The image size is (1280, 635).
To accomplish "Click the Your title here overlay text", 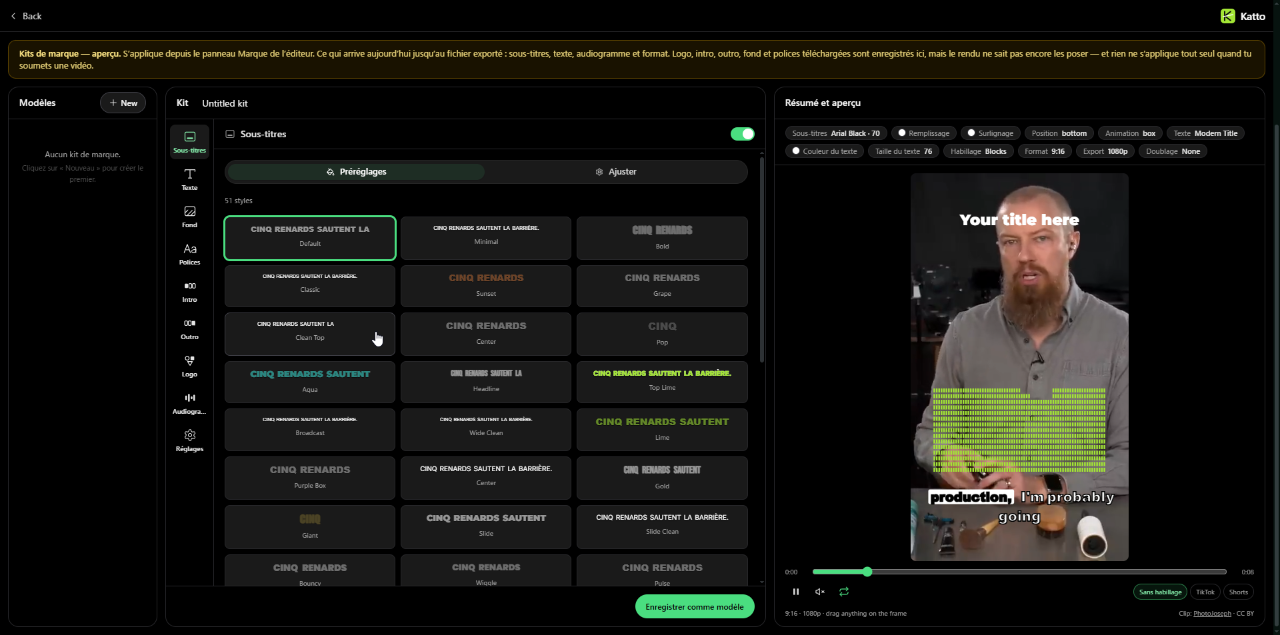I will click(1019, 220).
